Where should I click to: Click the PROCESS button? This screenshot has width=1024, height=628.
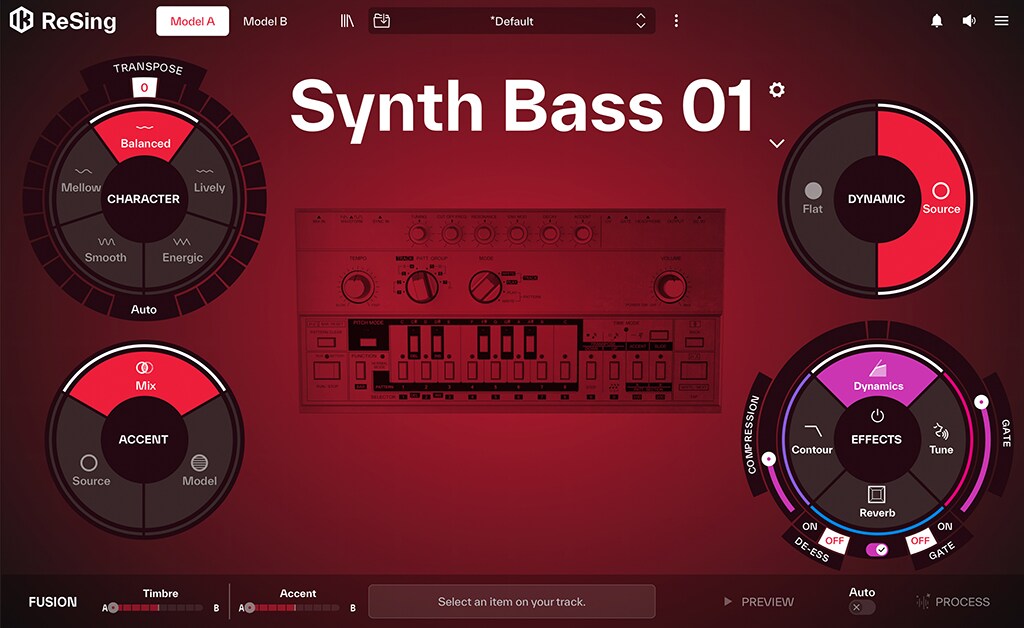[953, 602]
